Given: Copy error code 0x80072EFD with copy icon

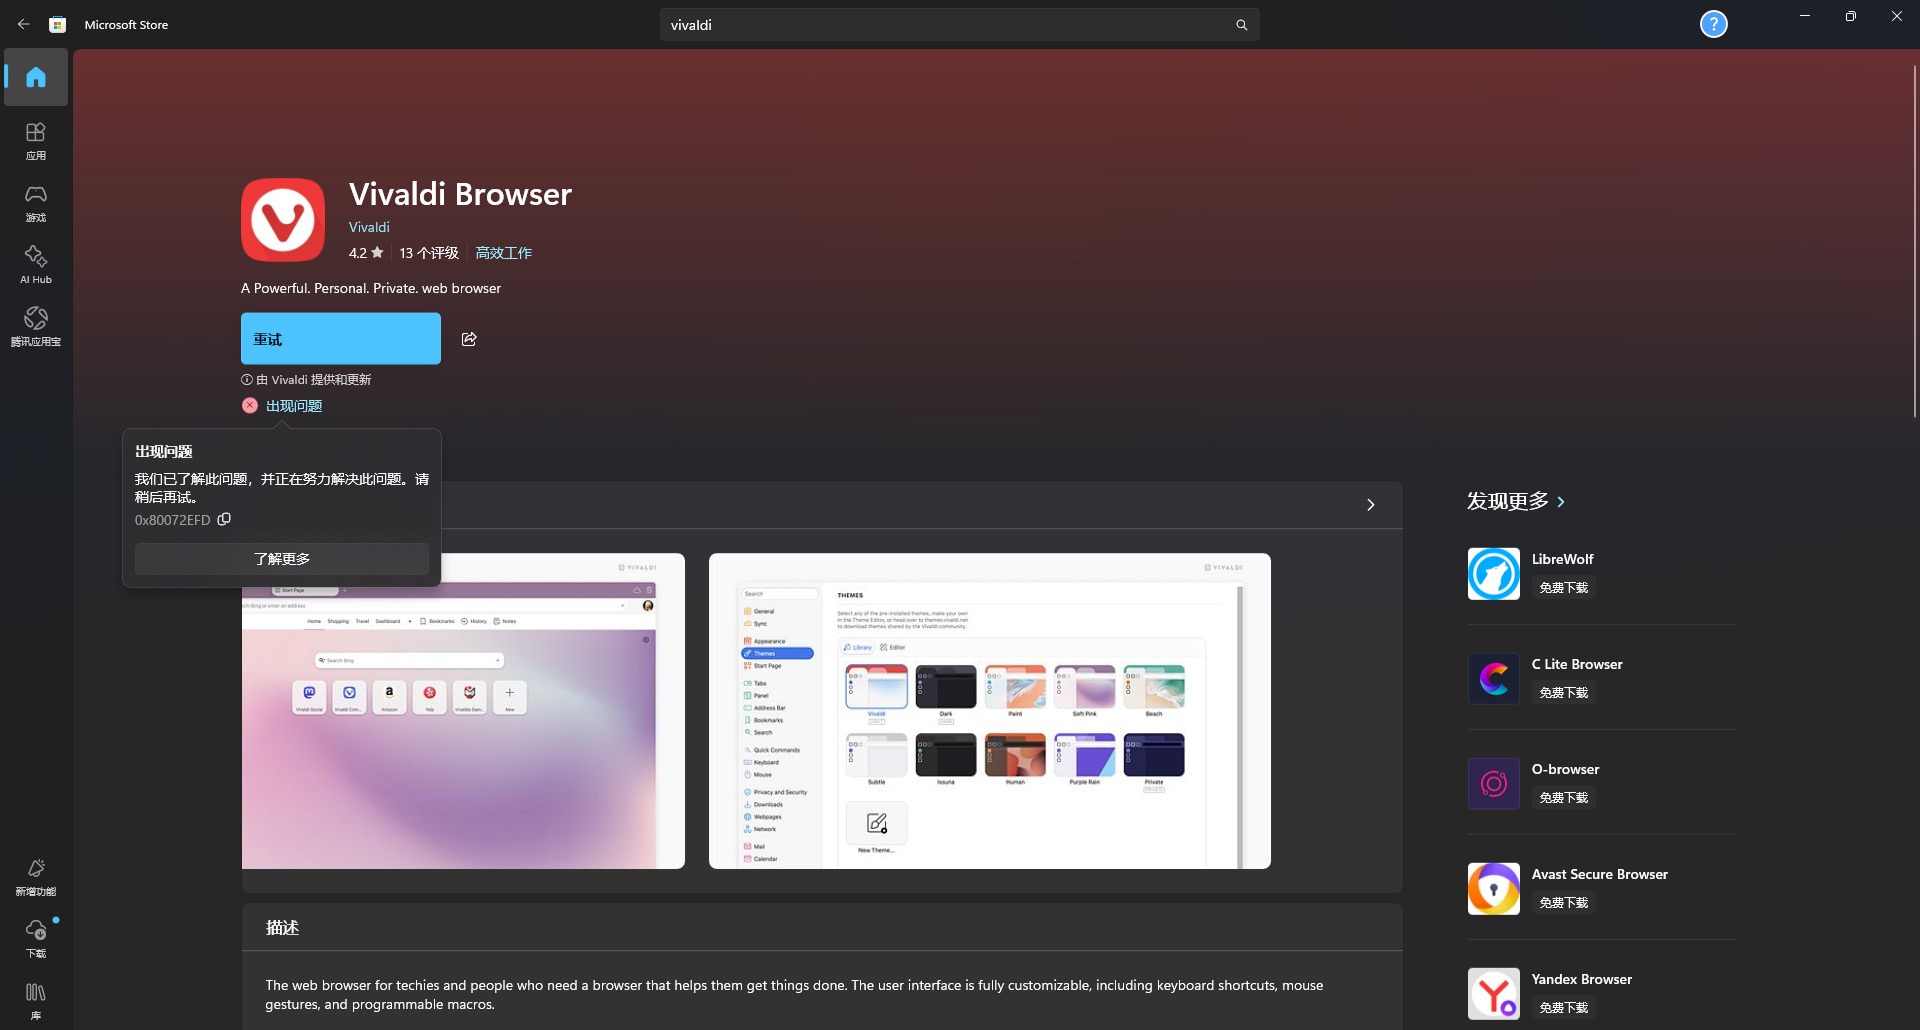Looking at the screenshot, I should 224,519.
